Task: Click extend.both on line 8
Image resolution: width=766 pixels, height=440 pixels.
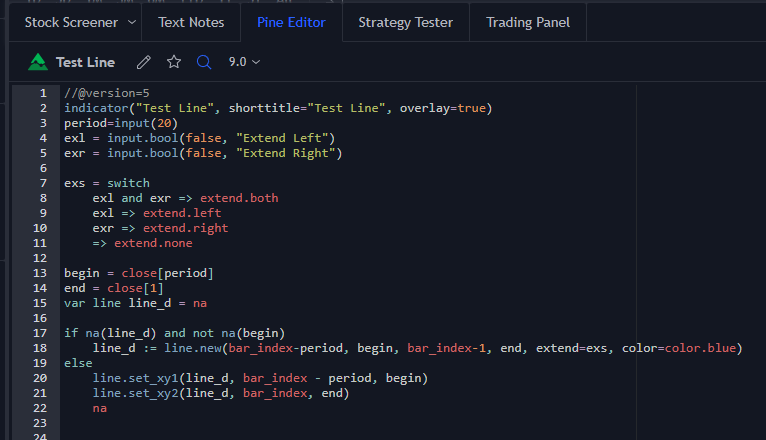Action: [239, 198]
